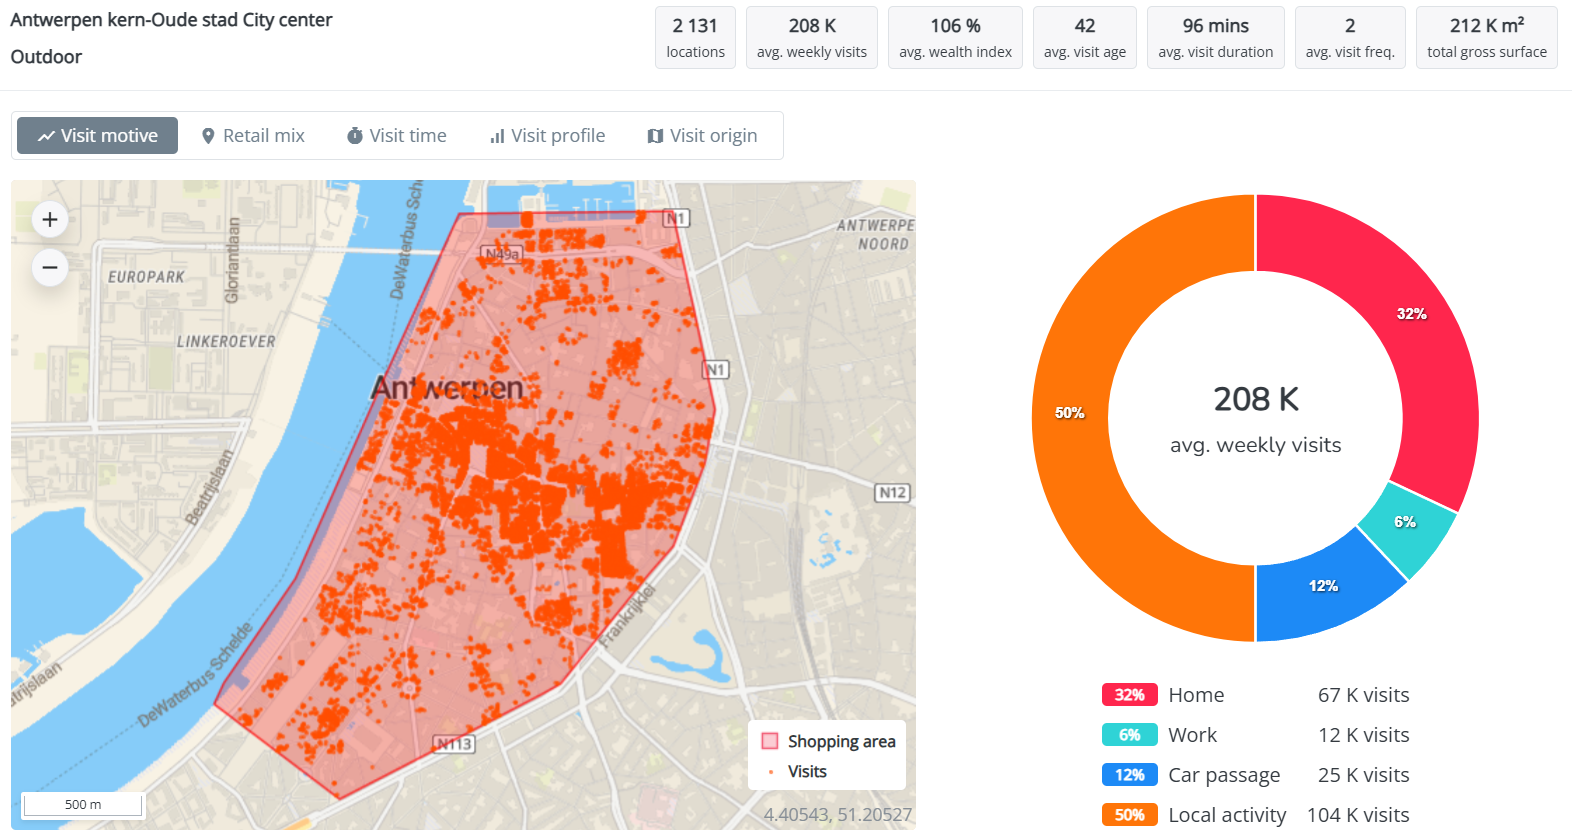
Task: Click the Home legend label
Action: [x=1196, y=695]
